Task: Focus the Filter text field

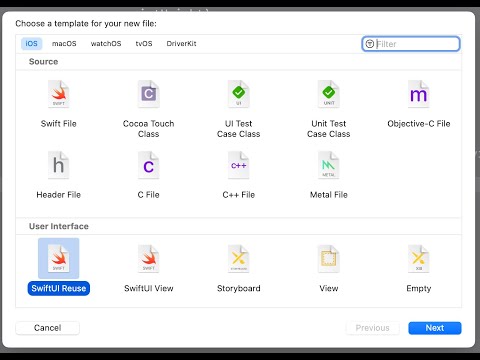Action: 411,44
